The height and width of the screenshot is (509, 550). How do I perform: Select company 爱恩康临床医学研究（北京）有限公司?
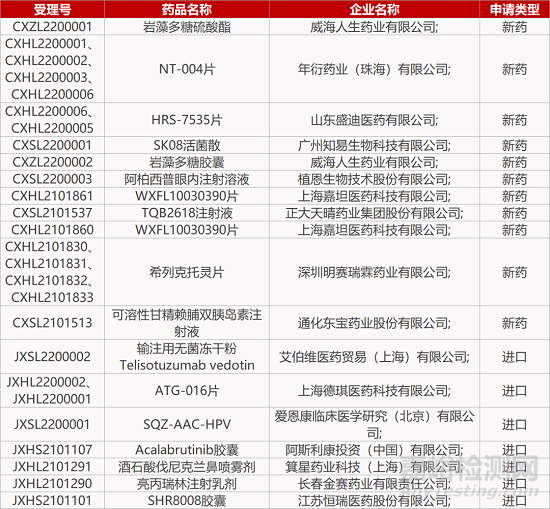[x=374, y=424]
